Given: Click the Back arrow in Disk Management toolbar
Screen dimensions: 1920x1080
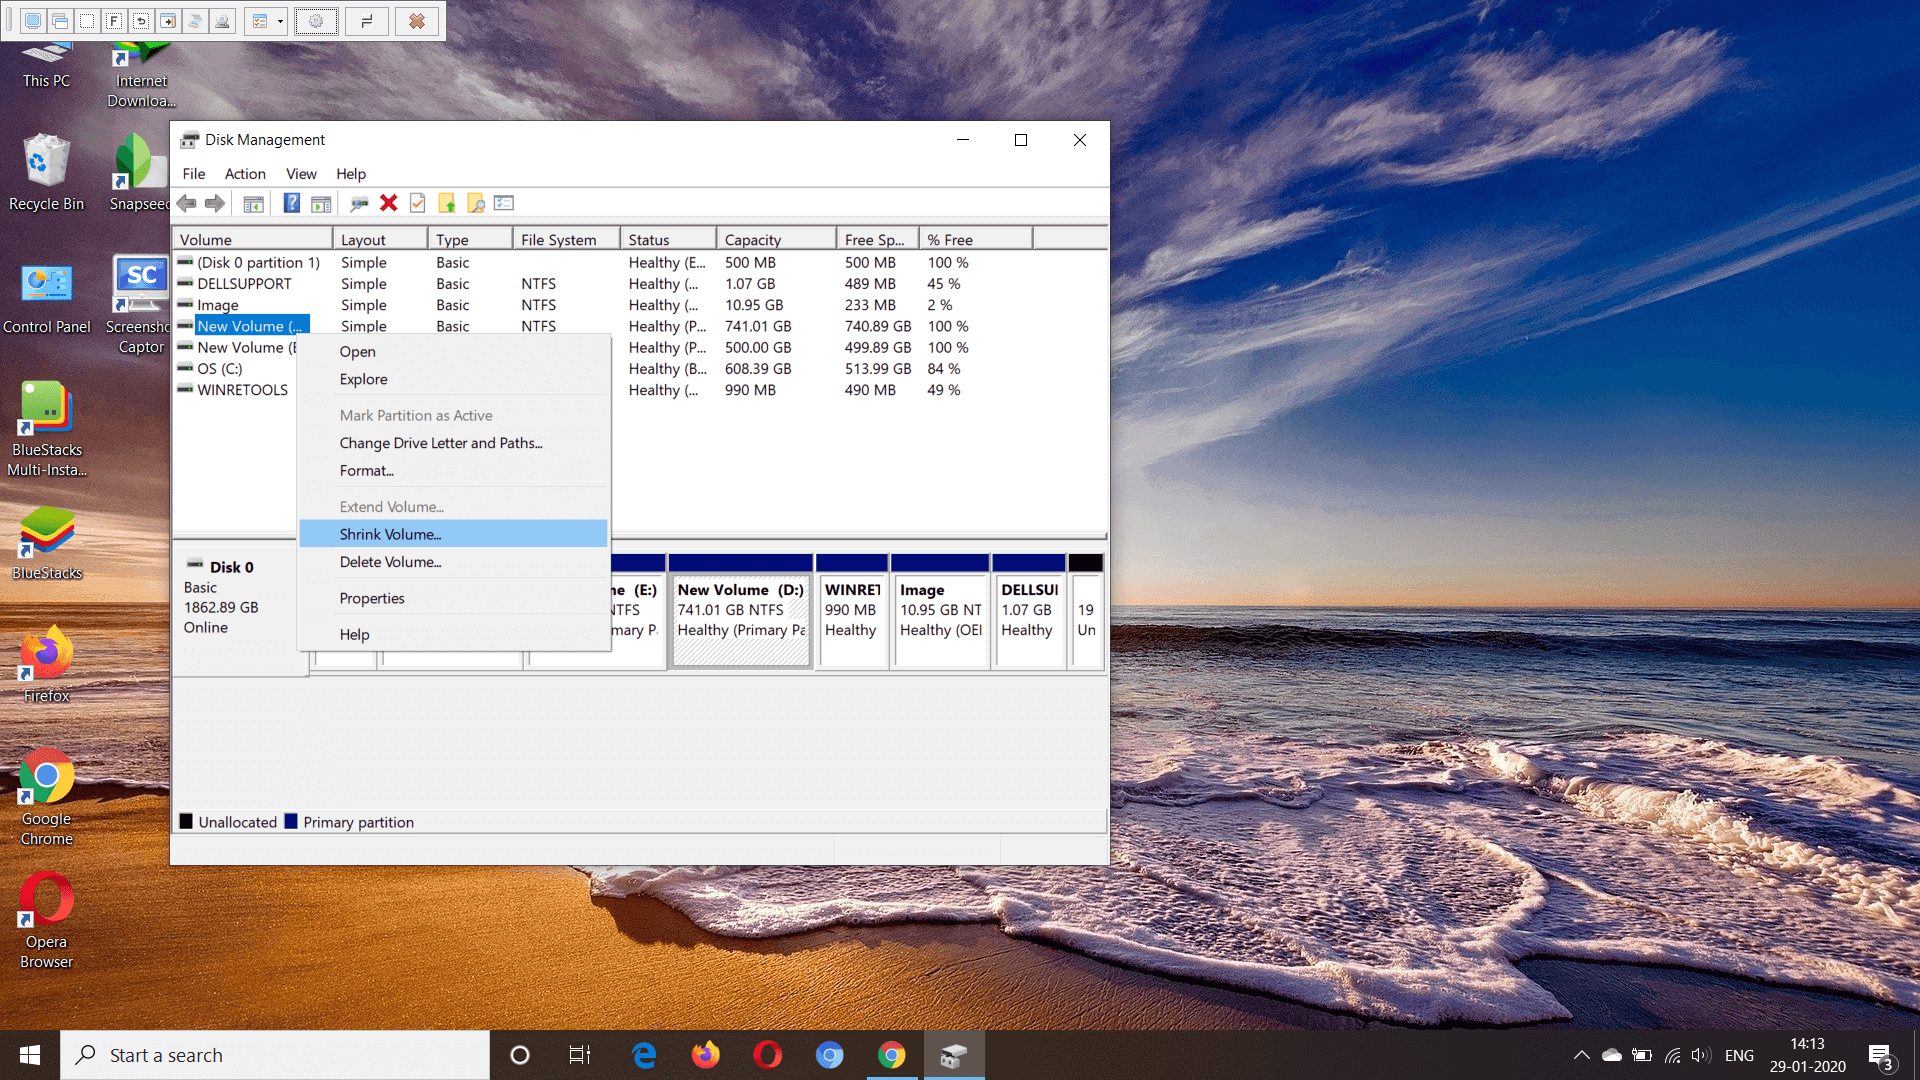Looking at the screenshot, I should 187,203.
